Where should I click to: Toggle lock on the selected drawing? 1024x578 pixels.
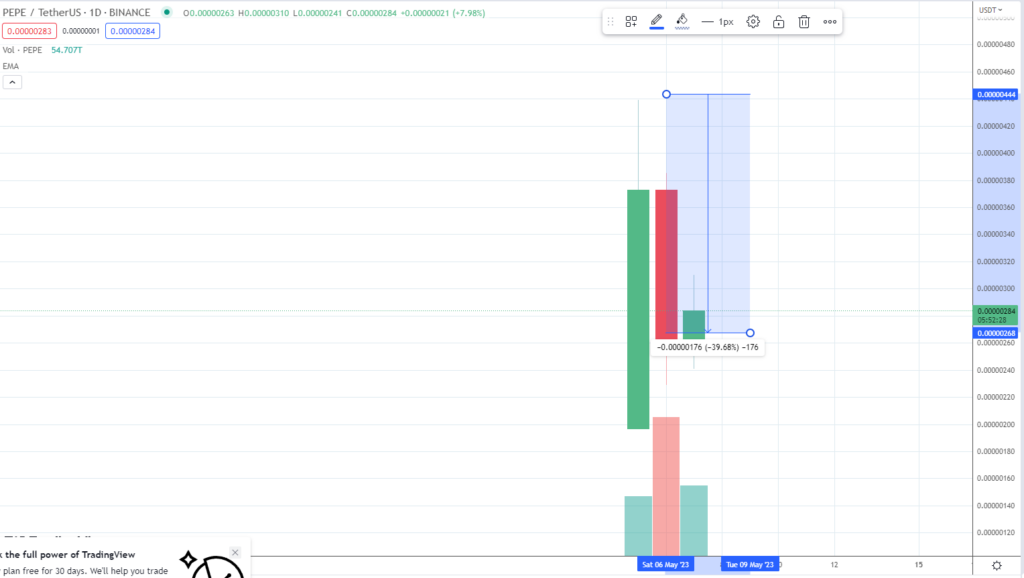click(x=778, y=21)
